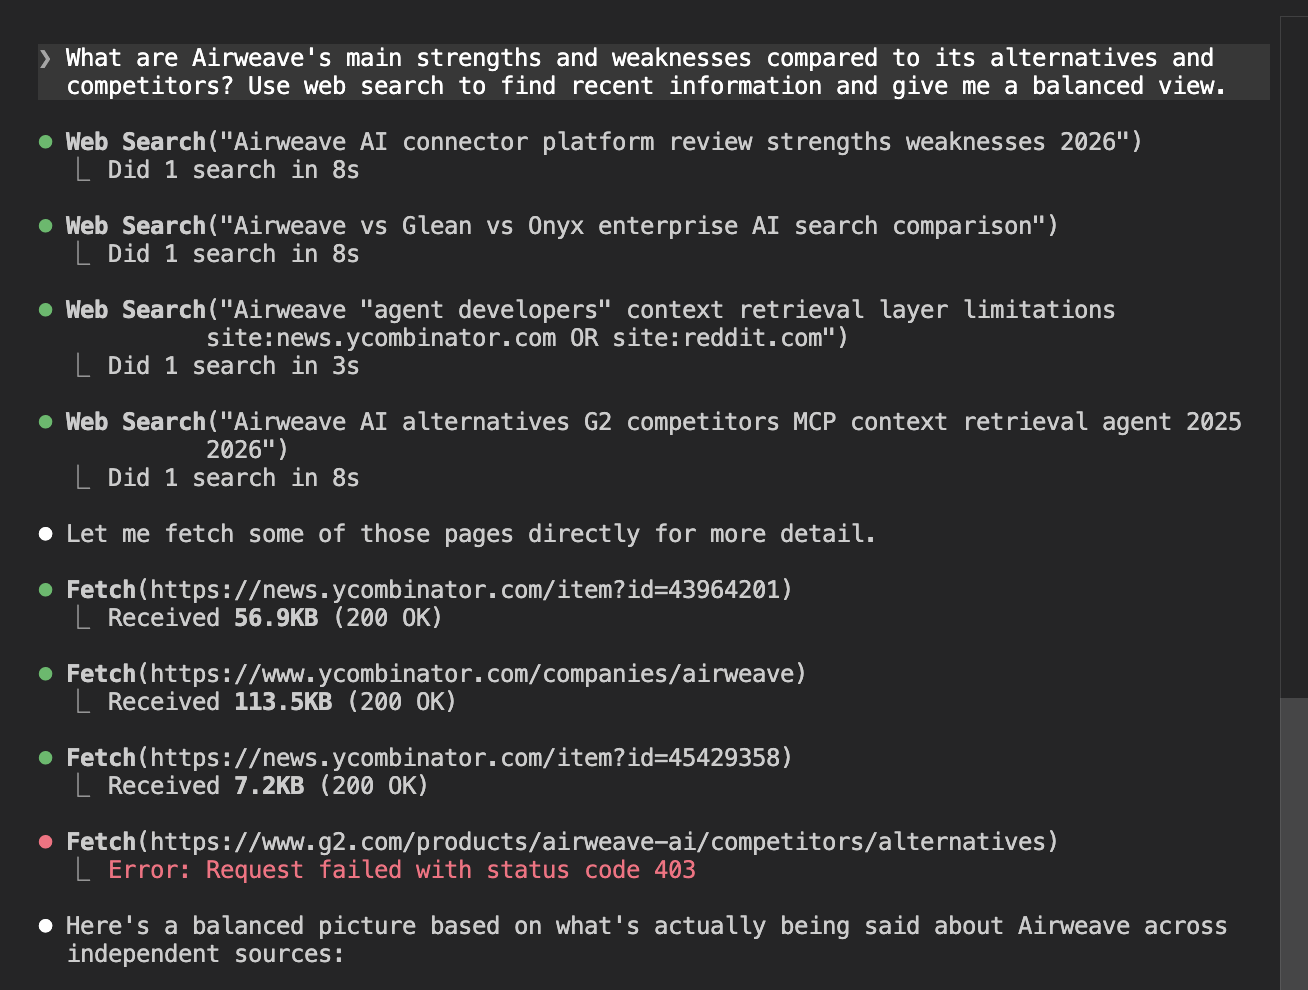Open the news.ycombinator.com item 43964201 link
The width and height of the screenshot is (1308, 990).
point(470,590)
